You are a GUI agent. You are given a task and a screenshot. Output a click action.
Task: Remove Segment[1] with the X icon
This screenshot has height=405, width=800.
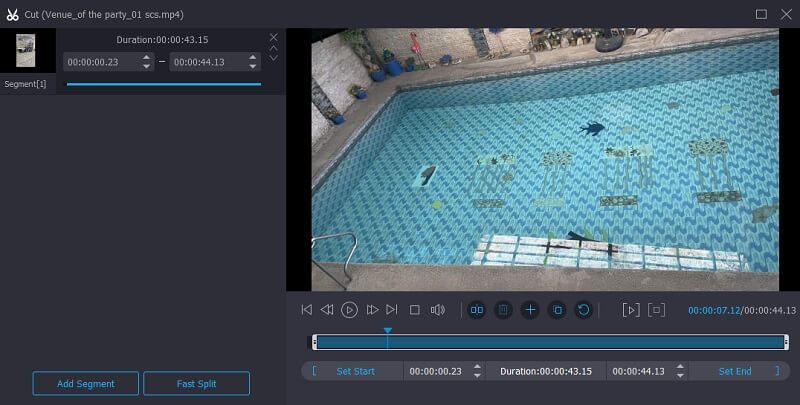[274, 37]
